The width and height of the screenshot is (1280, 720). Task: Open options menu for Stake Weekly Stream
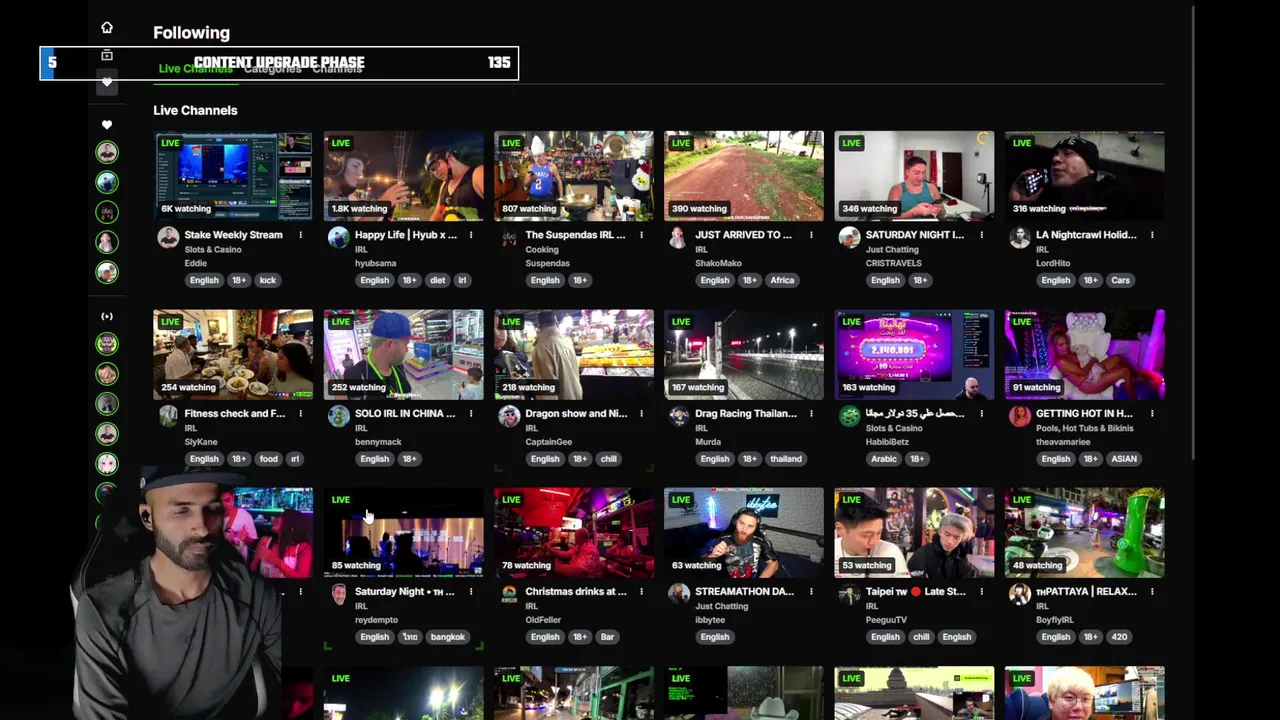click(x=300, y=235)
